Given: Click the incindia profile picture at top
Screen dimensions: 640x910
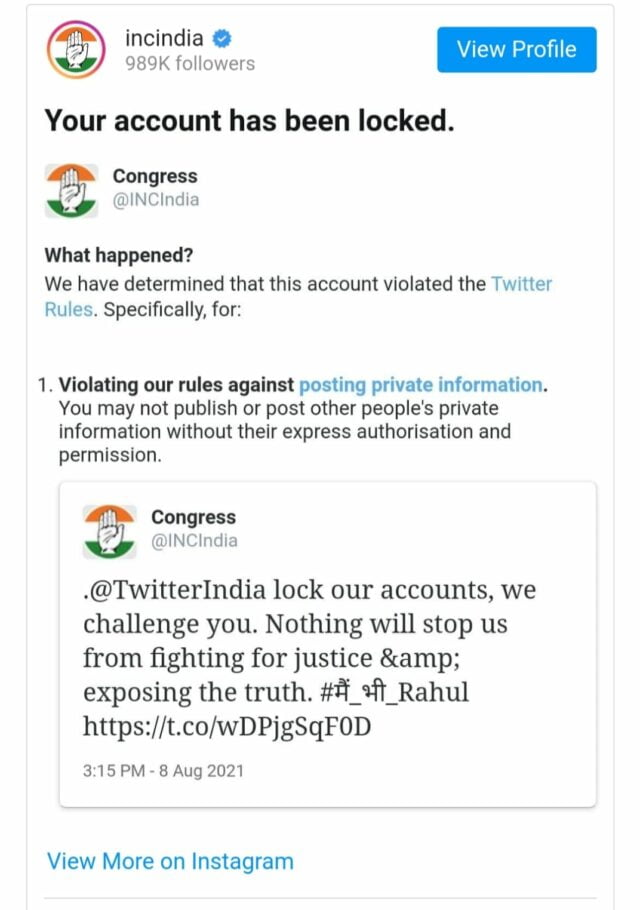Looking at the screenshot, I should click(74, 49).
